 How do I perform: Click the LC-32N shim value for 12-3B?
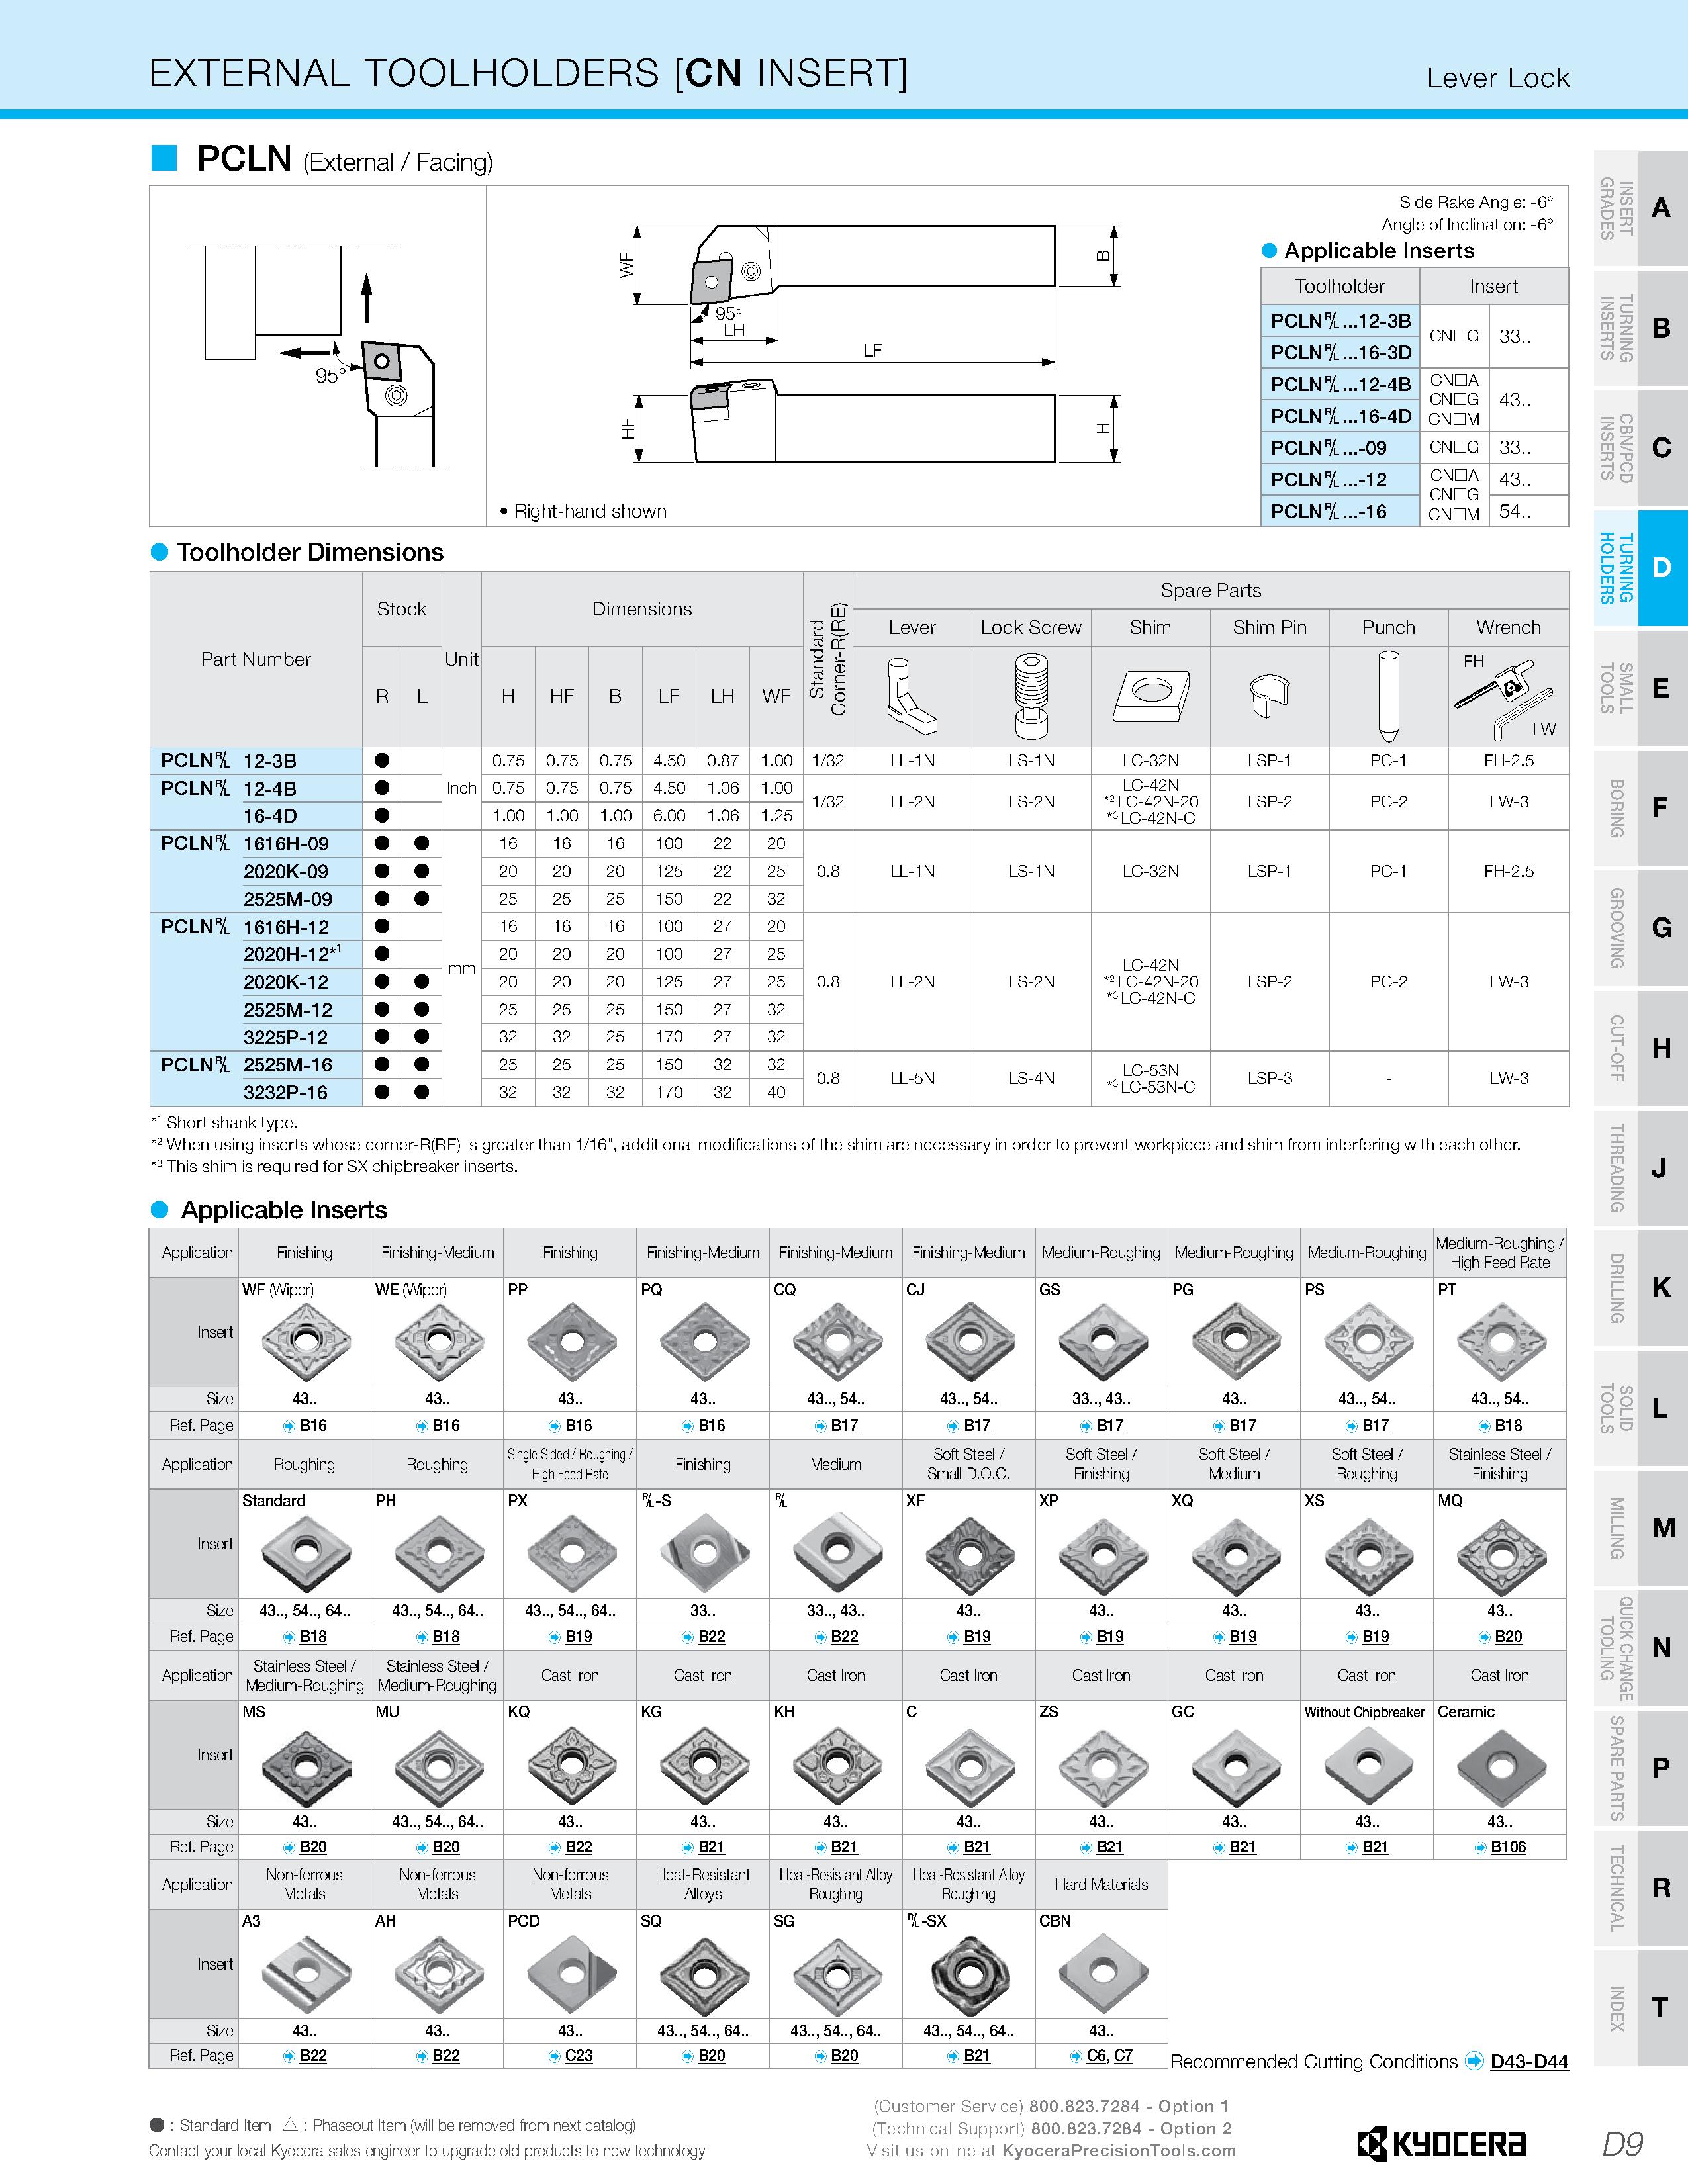pos(1150,760)
